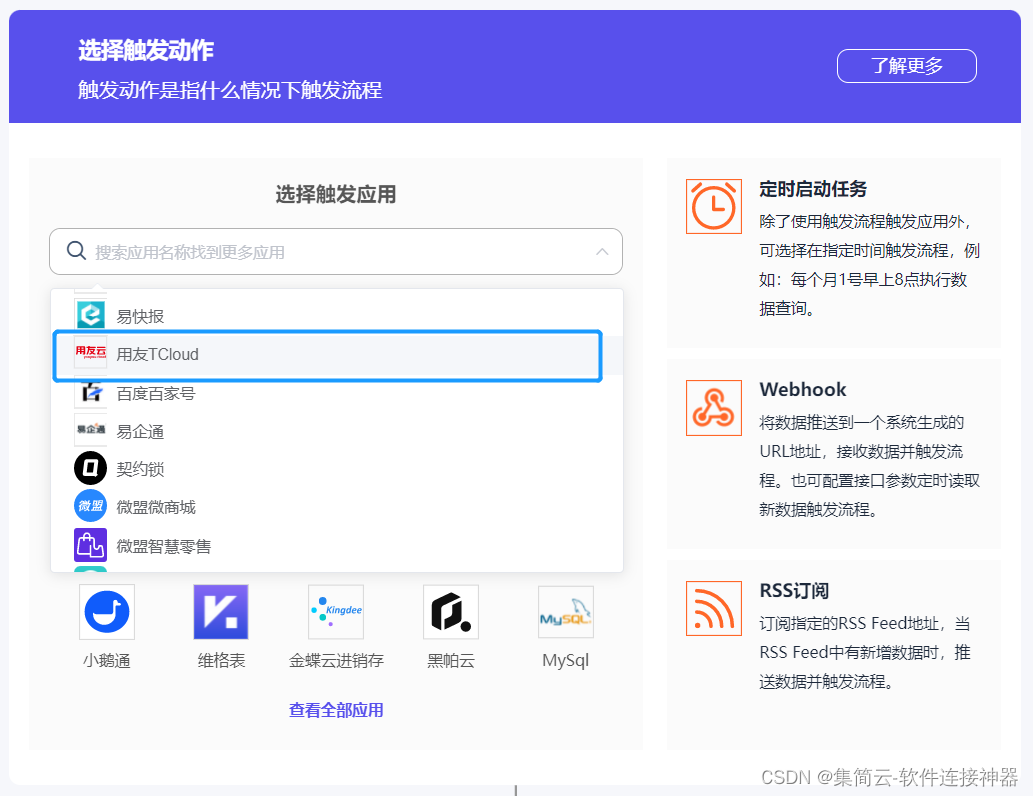This screenshot has width=1033, height=796.
Task: Click the 小鹅通 label
Action: (107, 660)
